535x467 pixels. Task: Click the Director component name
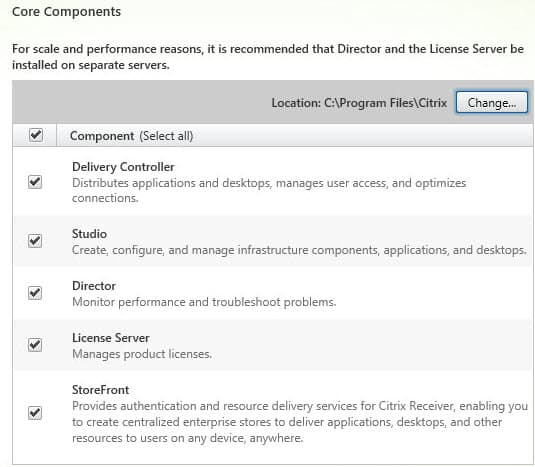[x=94, y=286]
